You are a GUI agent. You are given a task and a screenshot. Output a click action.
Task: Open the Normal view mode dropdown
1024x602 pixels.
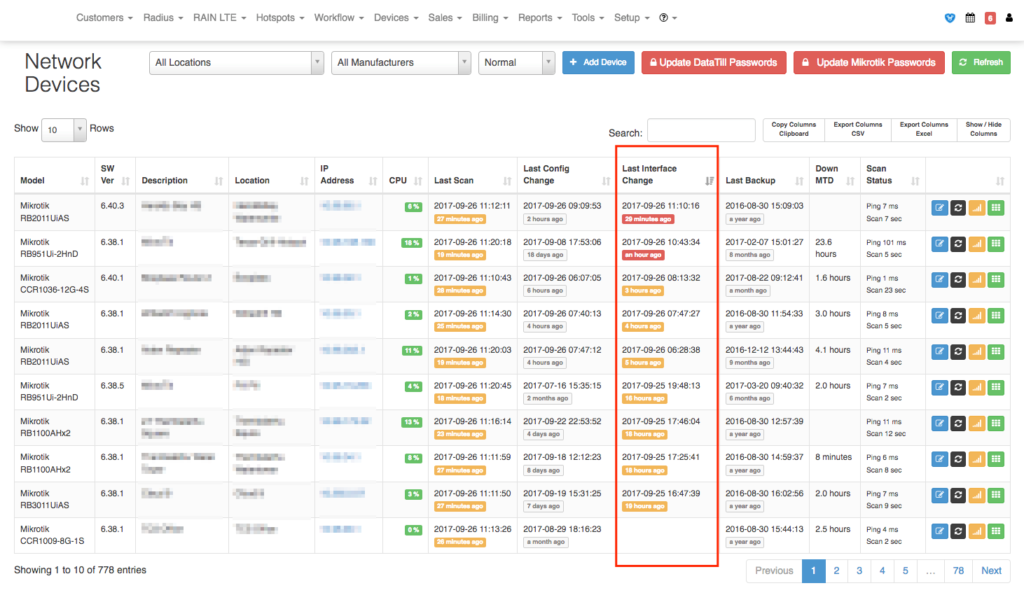click(517, 63)
